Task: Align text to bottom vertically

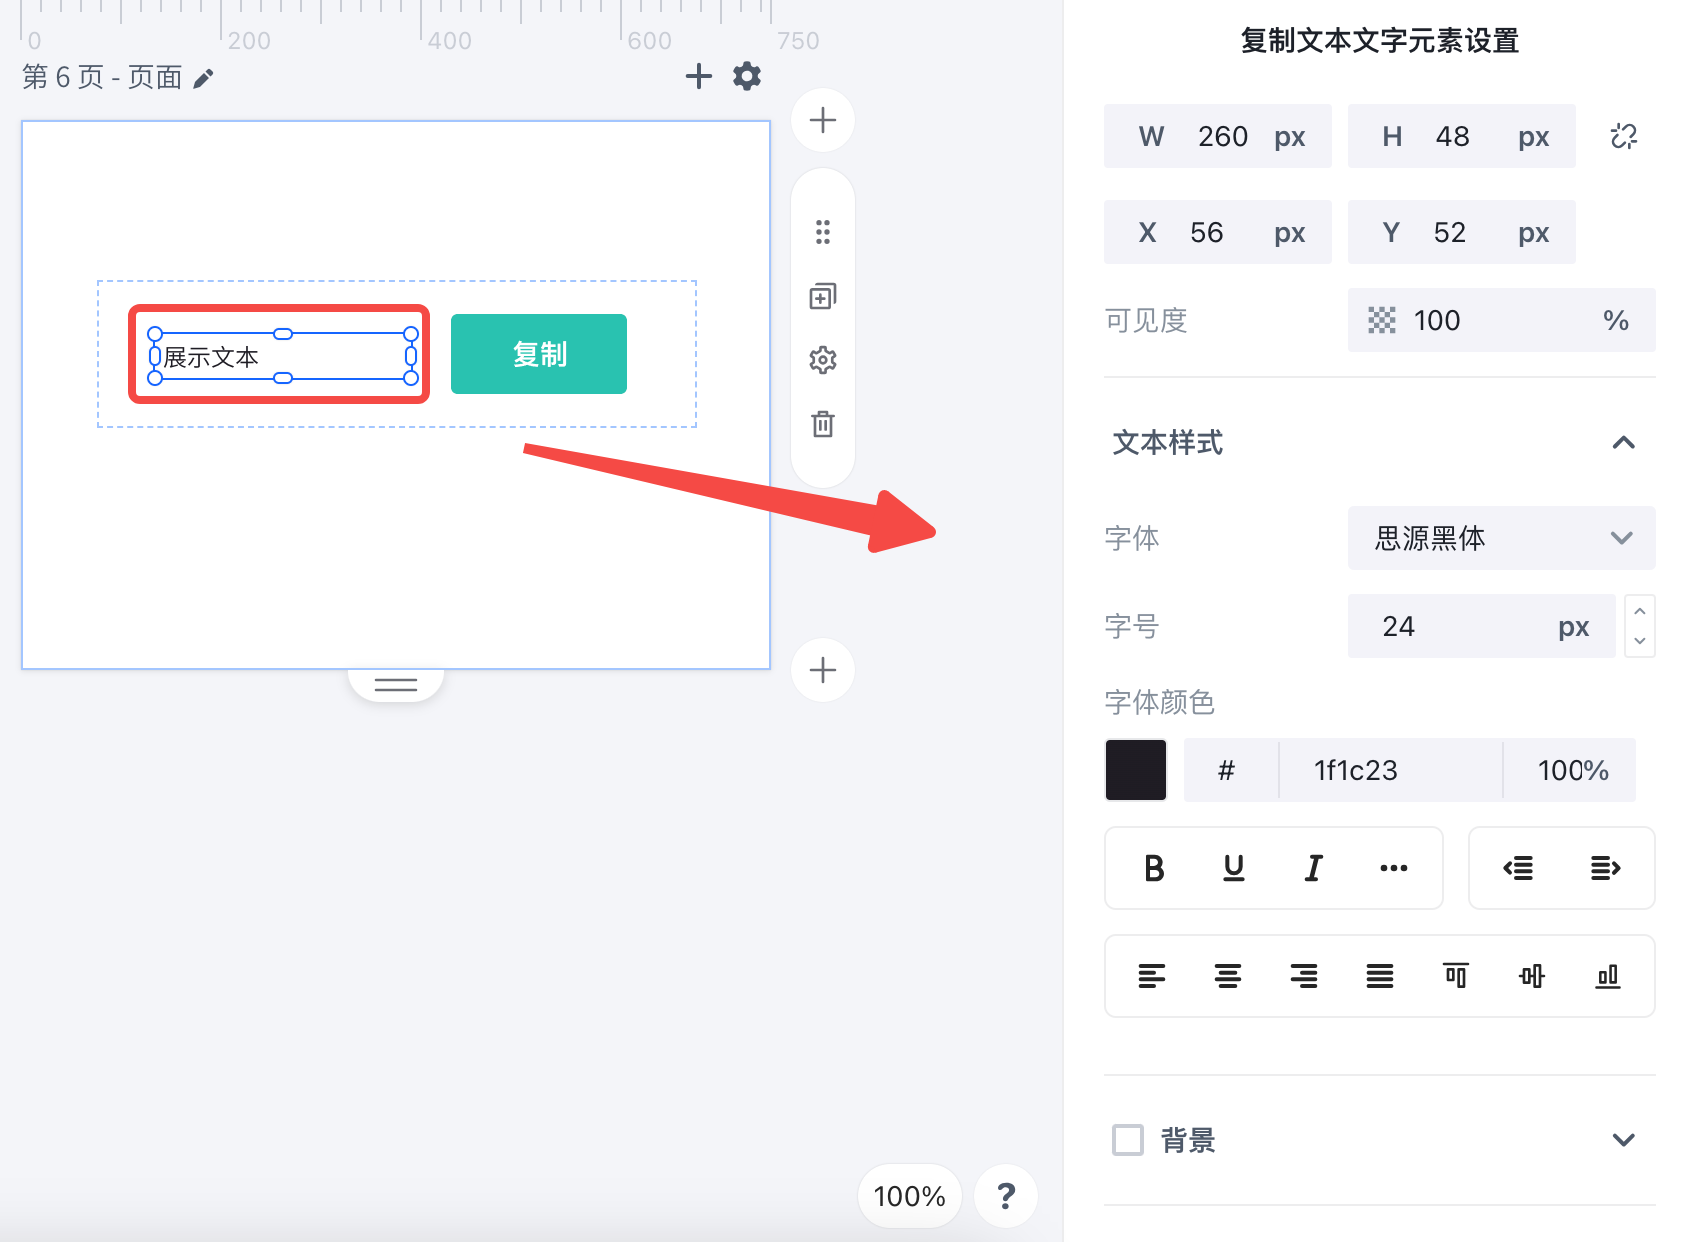Action: click(x=1608, y=976)
